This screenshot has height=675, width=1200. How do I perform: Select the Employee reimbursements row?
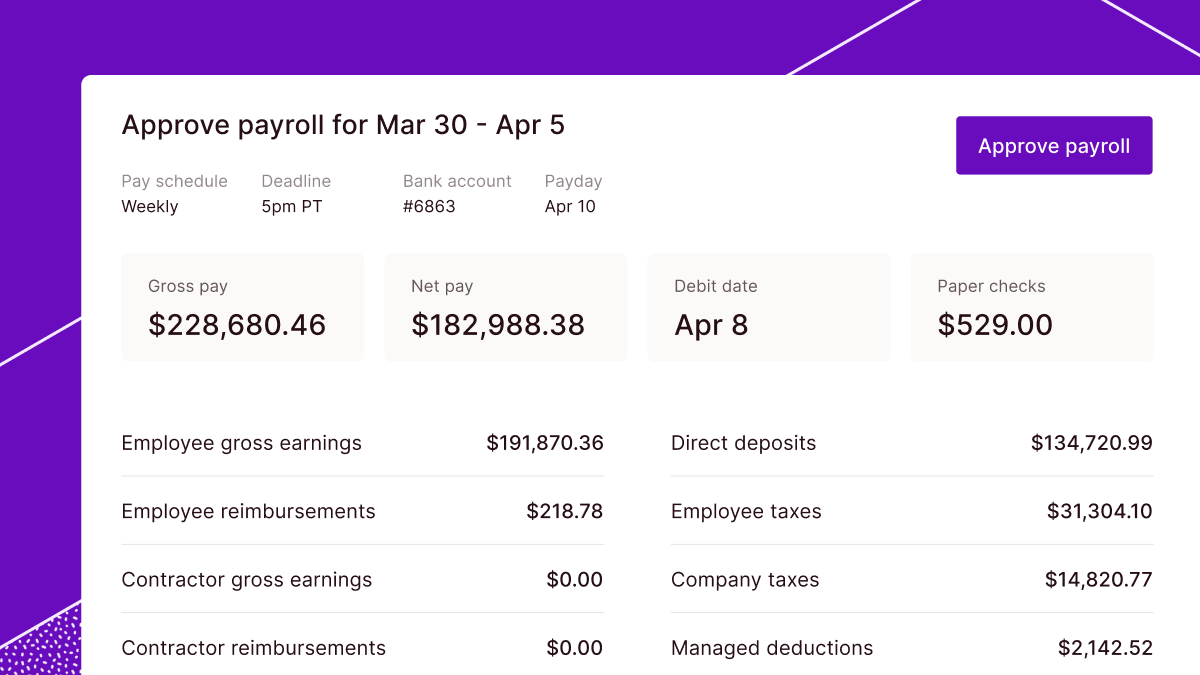coord(362,511)
